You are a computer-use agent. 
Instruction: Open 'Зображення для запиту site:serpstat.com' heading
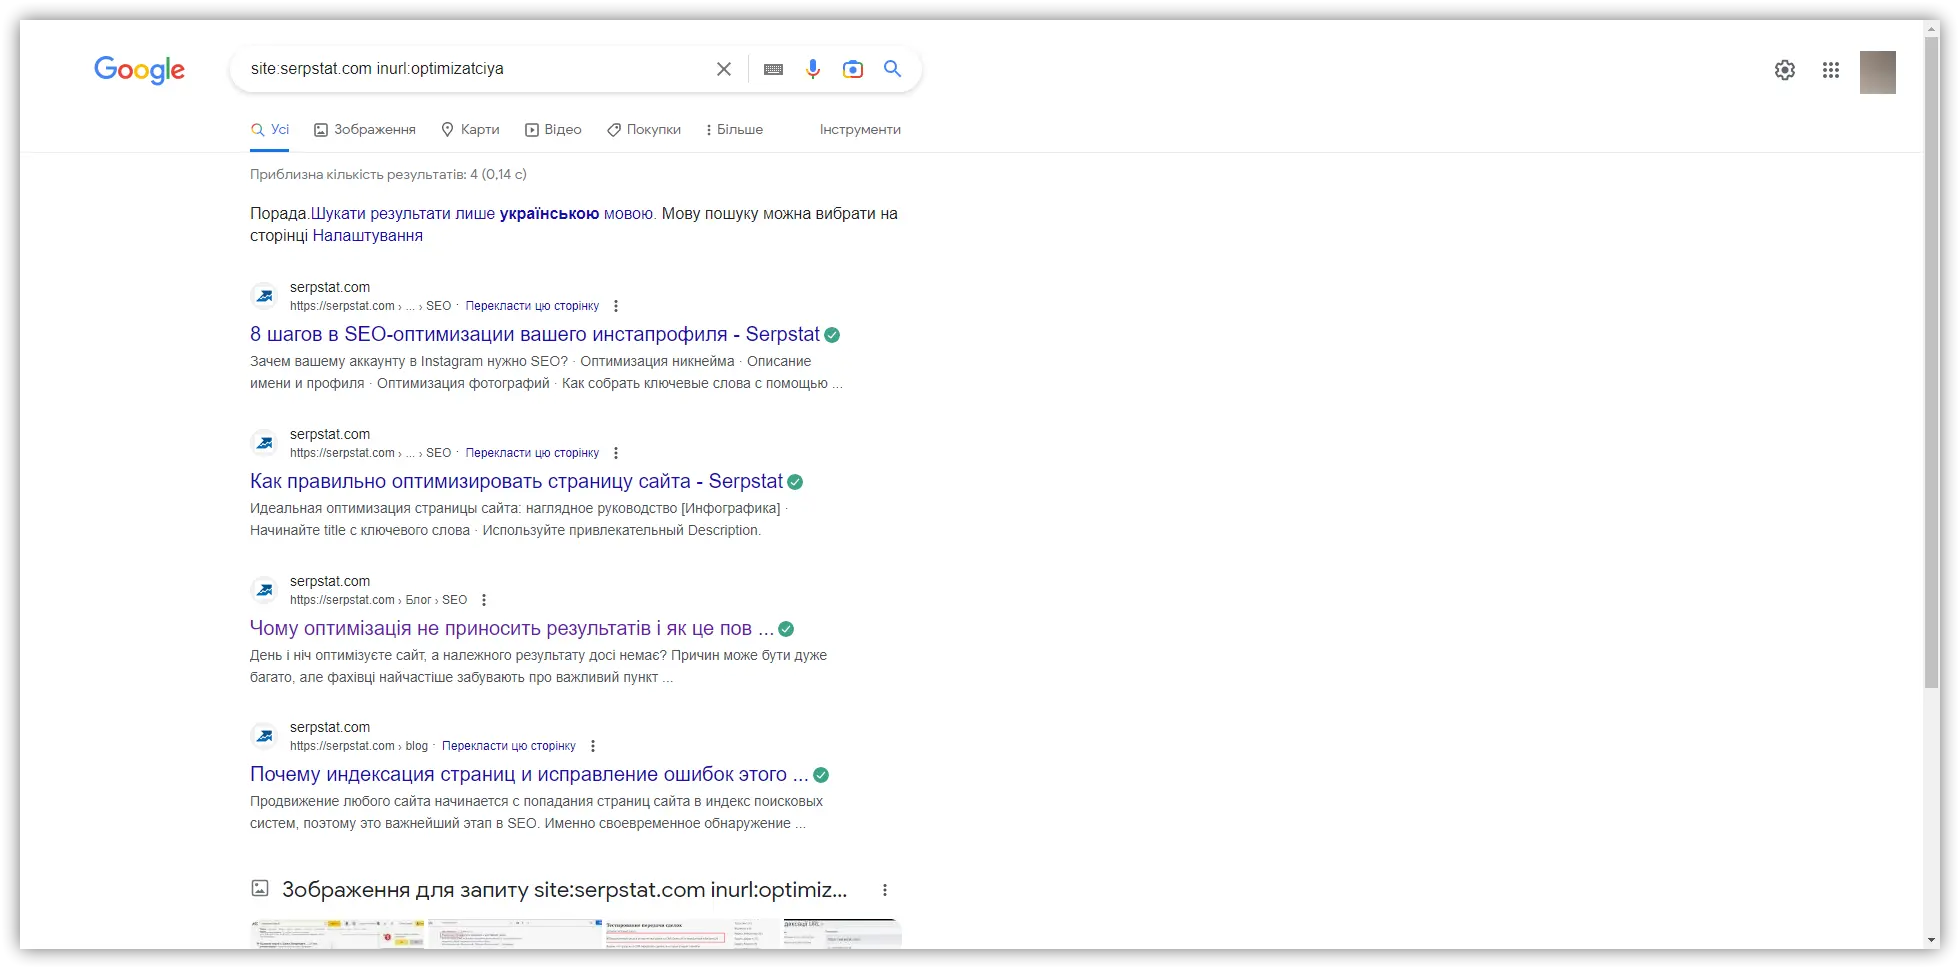564,890
